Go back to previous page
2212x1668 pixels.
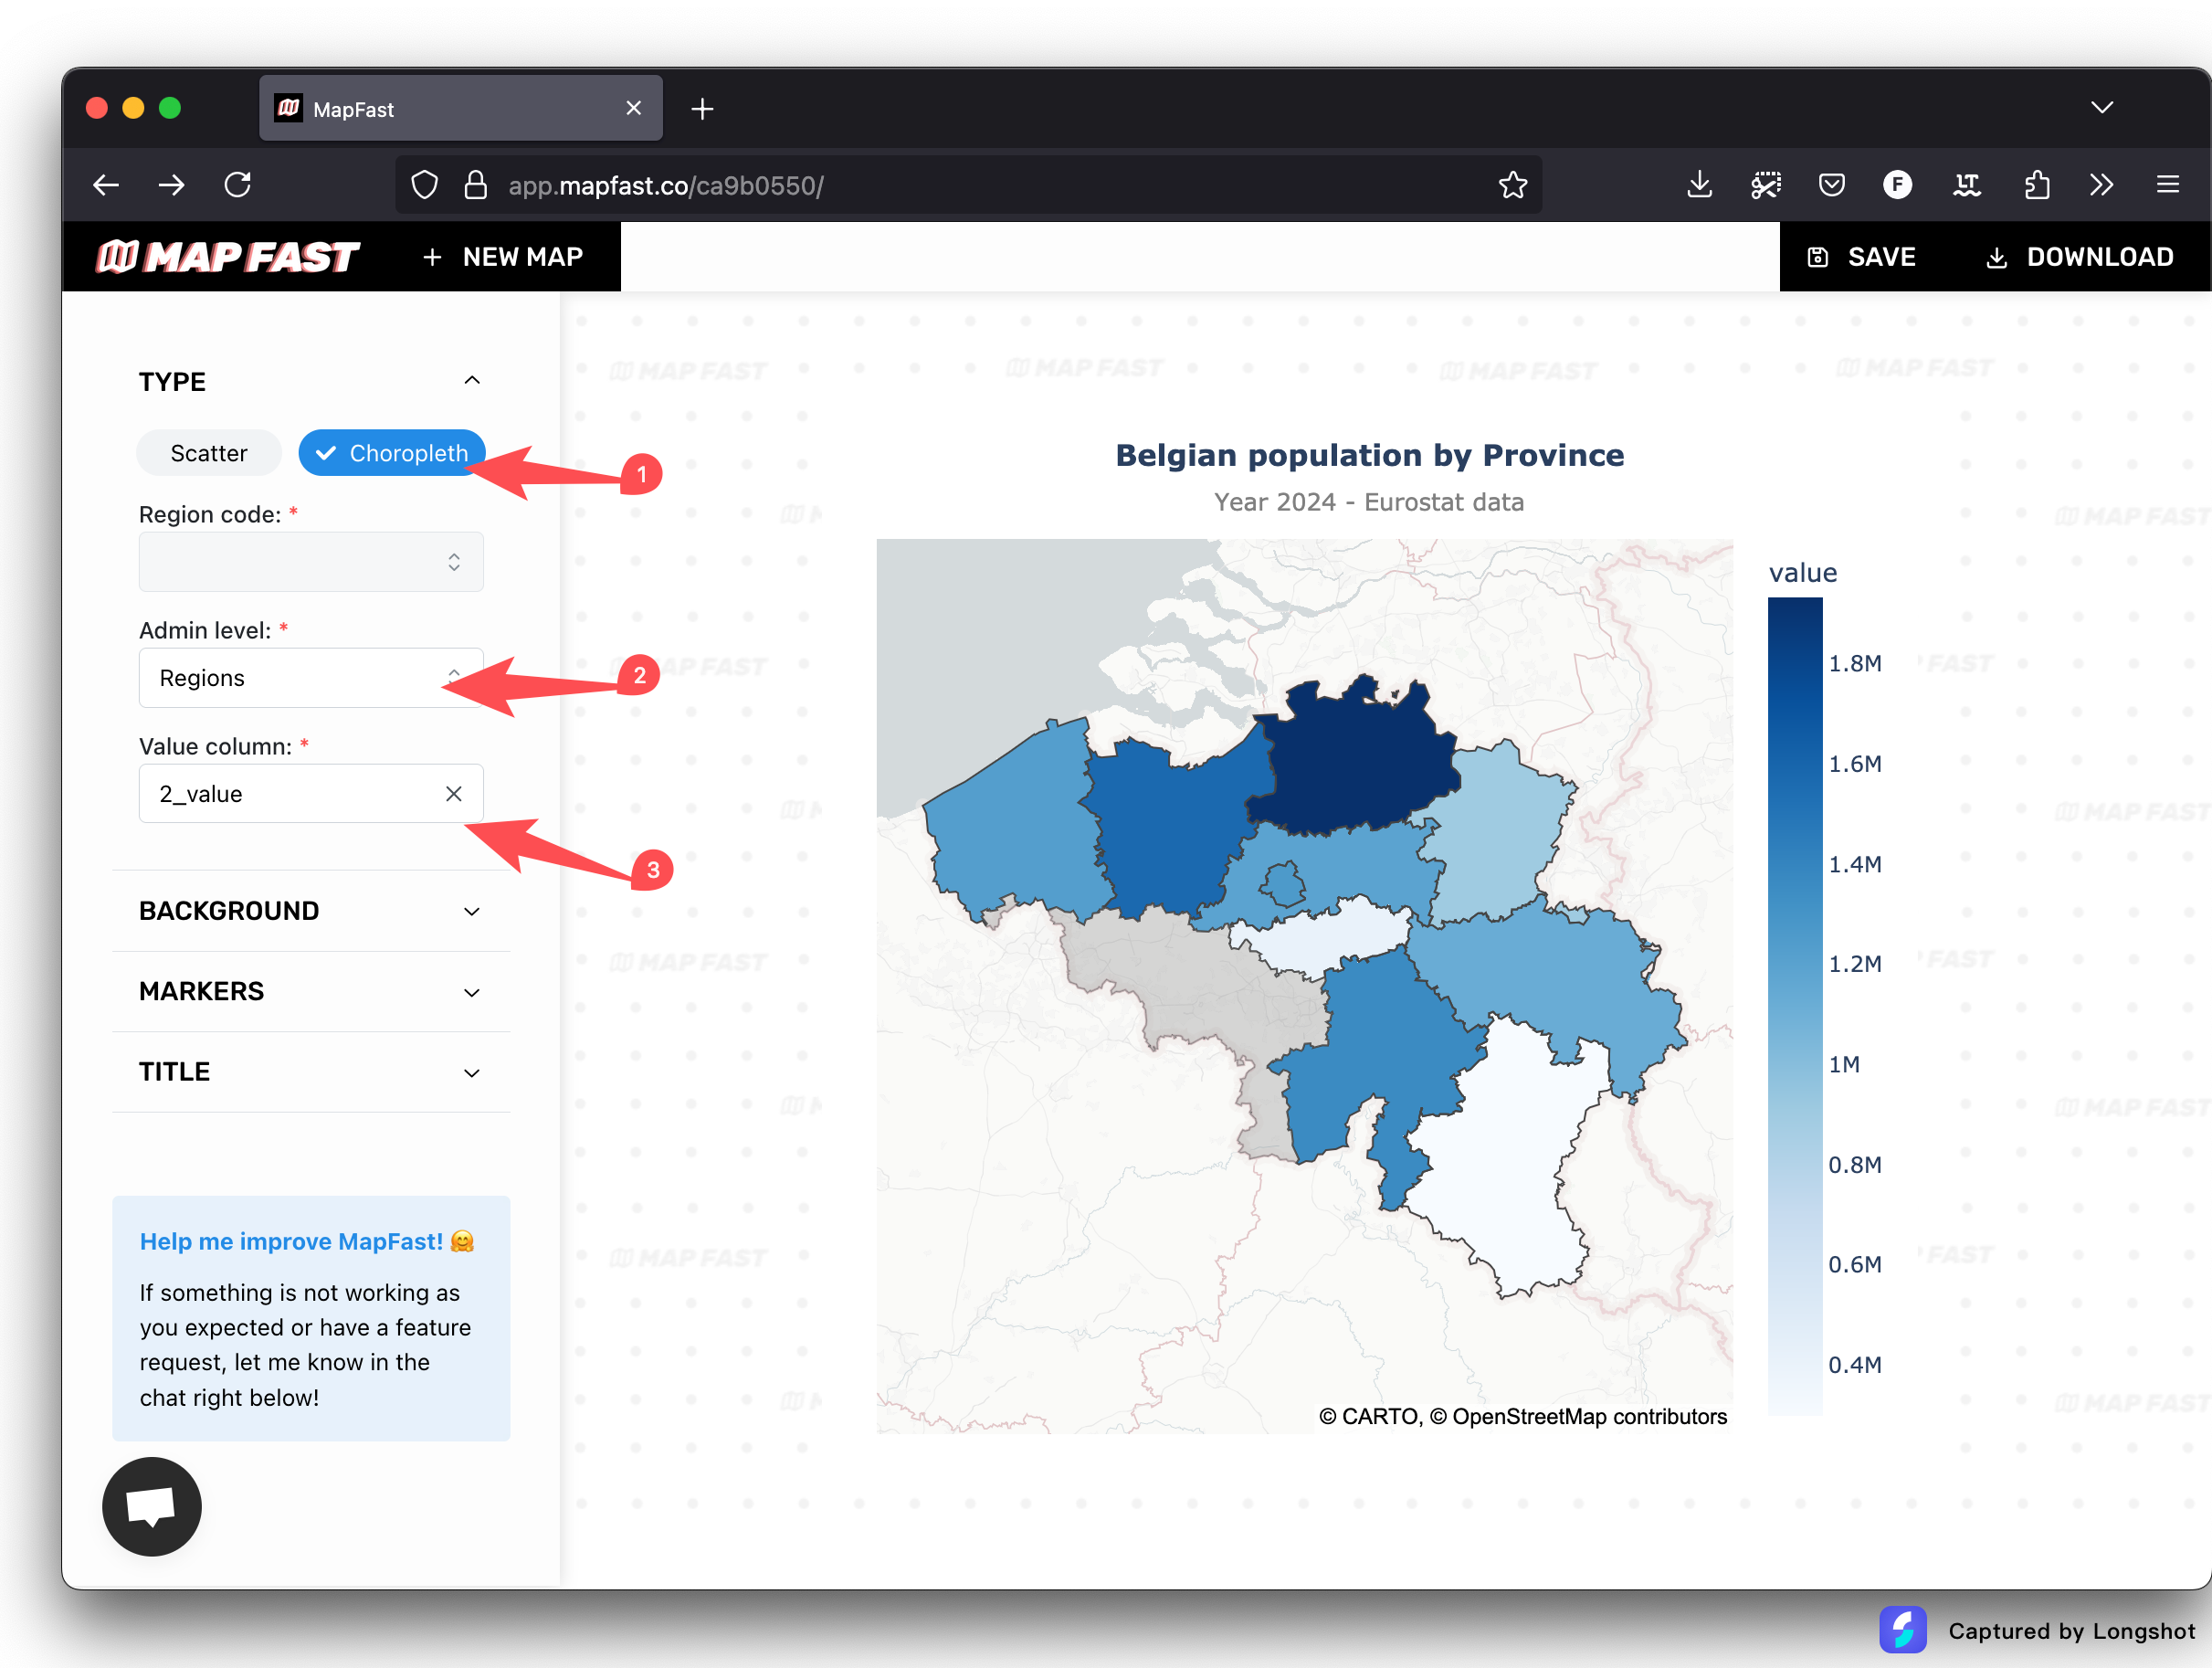tap(106, 185)
